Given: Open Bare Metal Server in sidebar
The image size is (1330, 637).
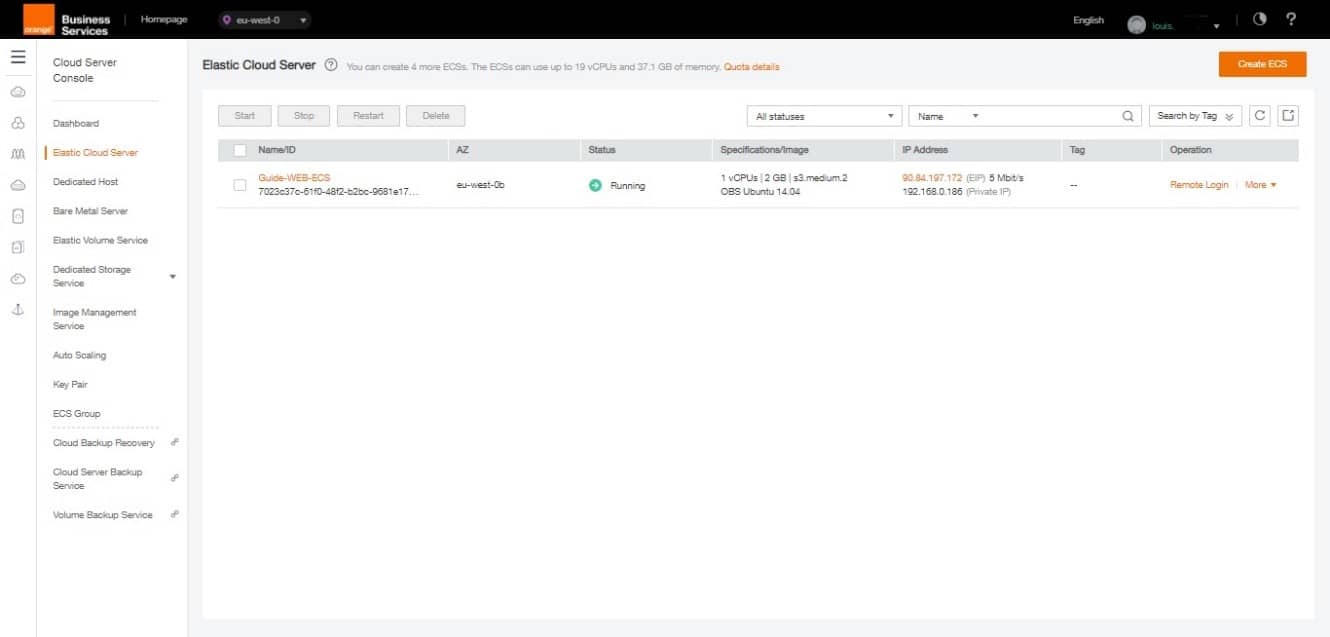Looking at the screenshot, I should click(x=90, y=211).
